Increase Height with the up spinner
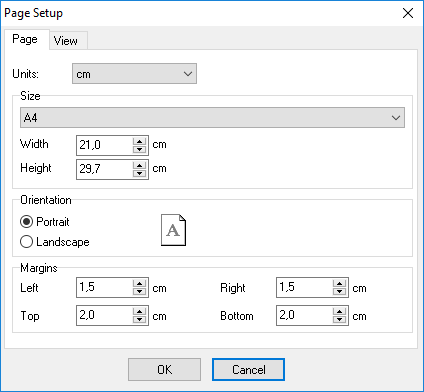Image resolution: width=424 pixels, height=392 pixels. pos(139,165)
